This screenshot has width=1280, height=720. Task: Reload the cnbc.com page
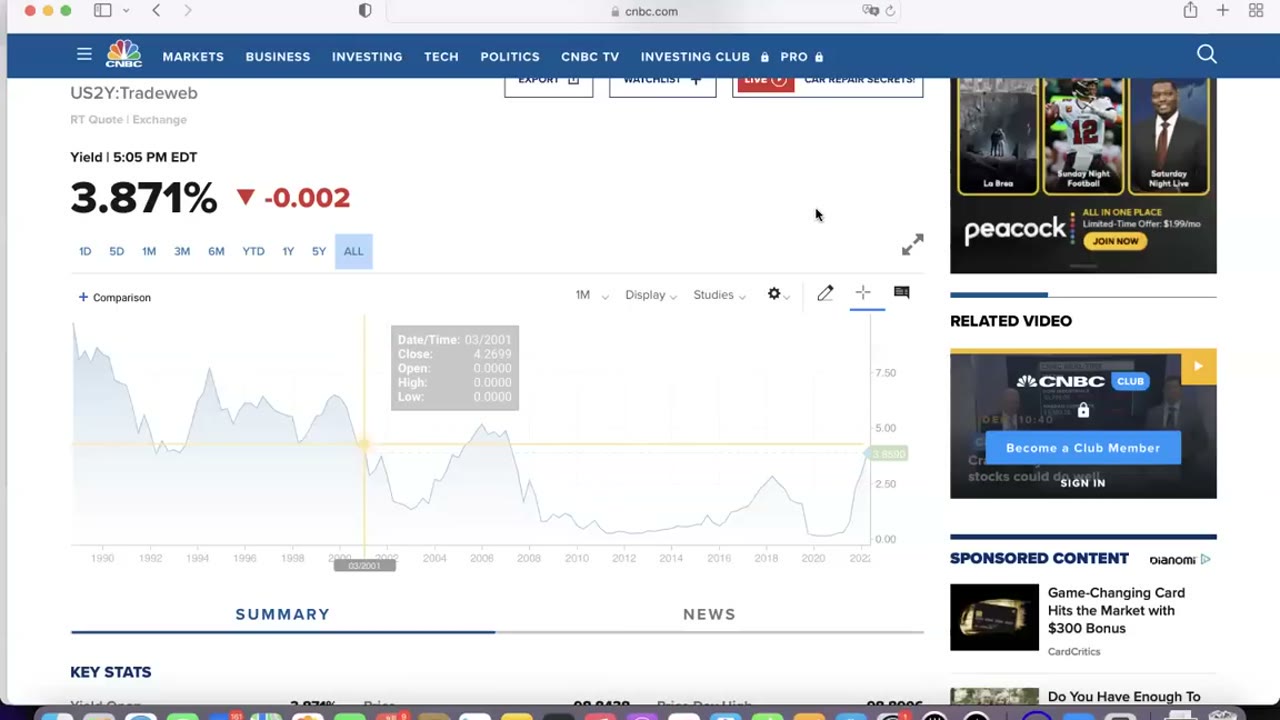point(890,11)
